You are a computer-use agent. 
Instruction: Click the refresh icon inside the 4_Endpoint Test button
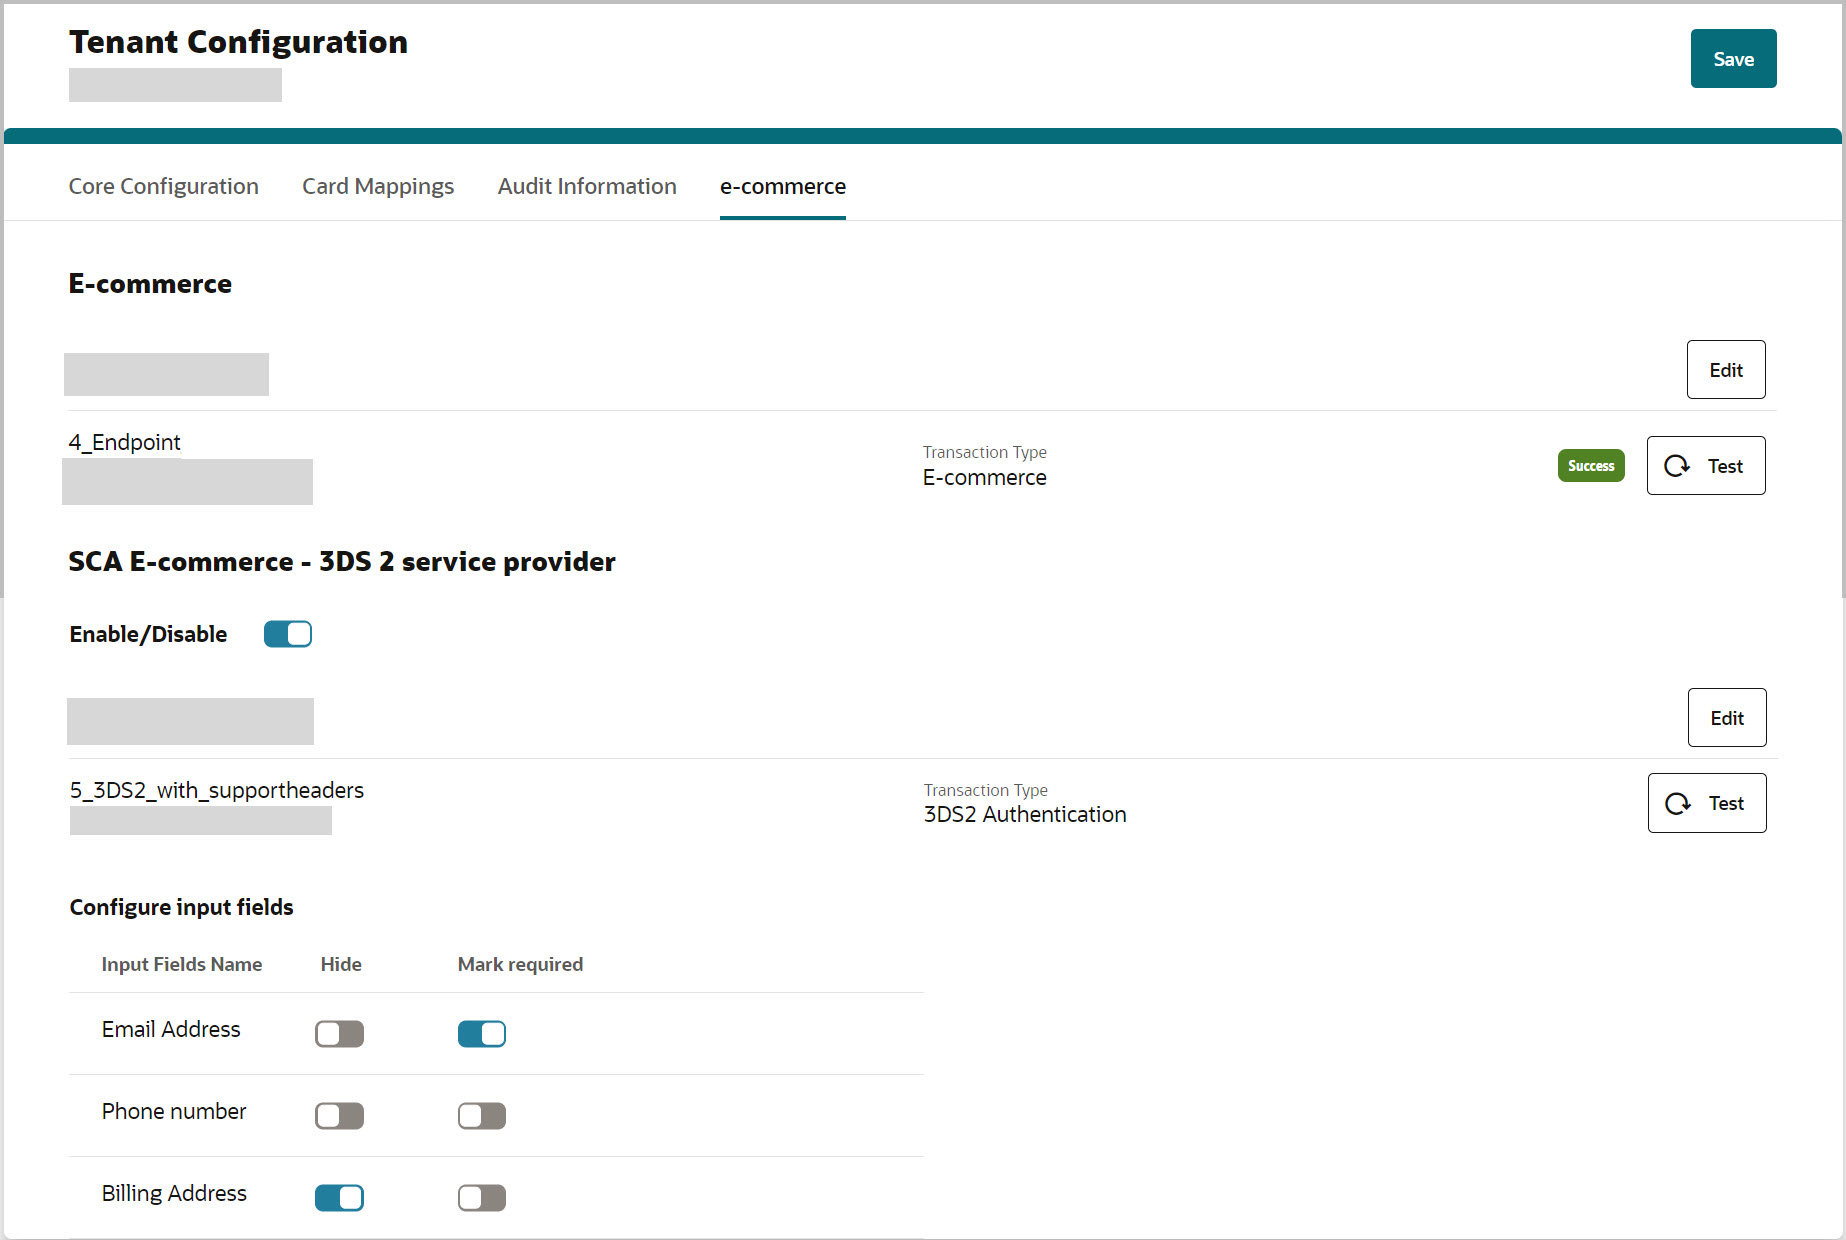coord(1677,465)
